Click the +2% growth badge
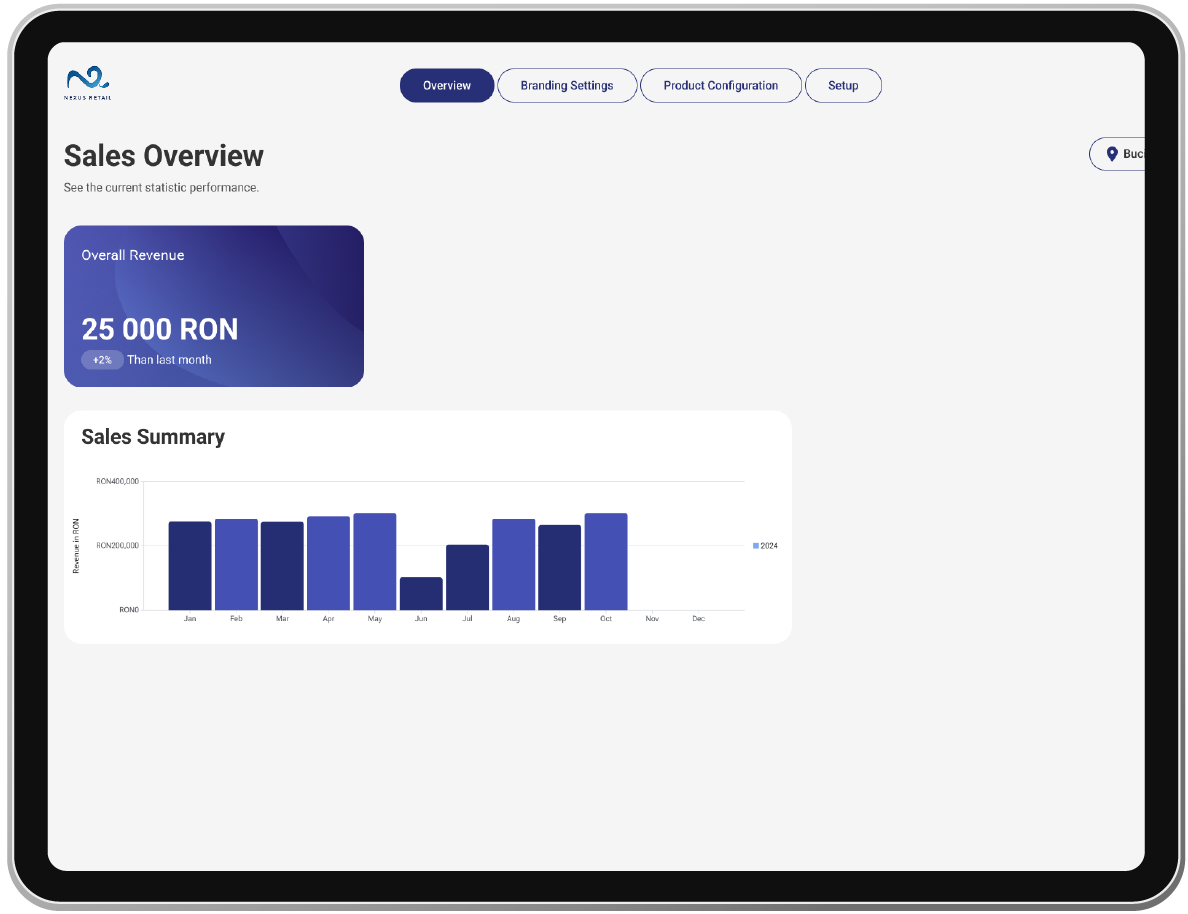1188x914 pixels. point(102,360)
